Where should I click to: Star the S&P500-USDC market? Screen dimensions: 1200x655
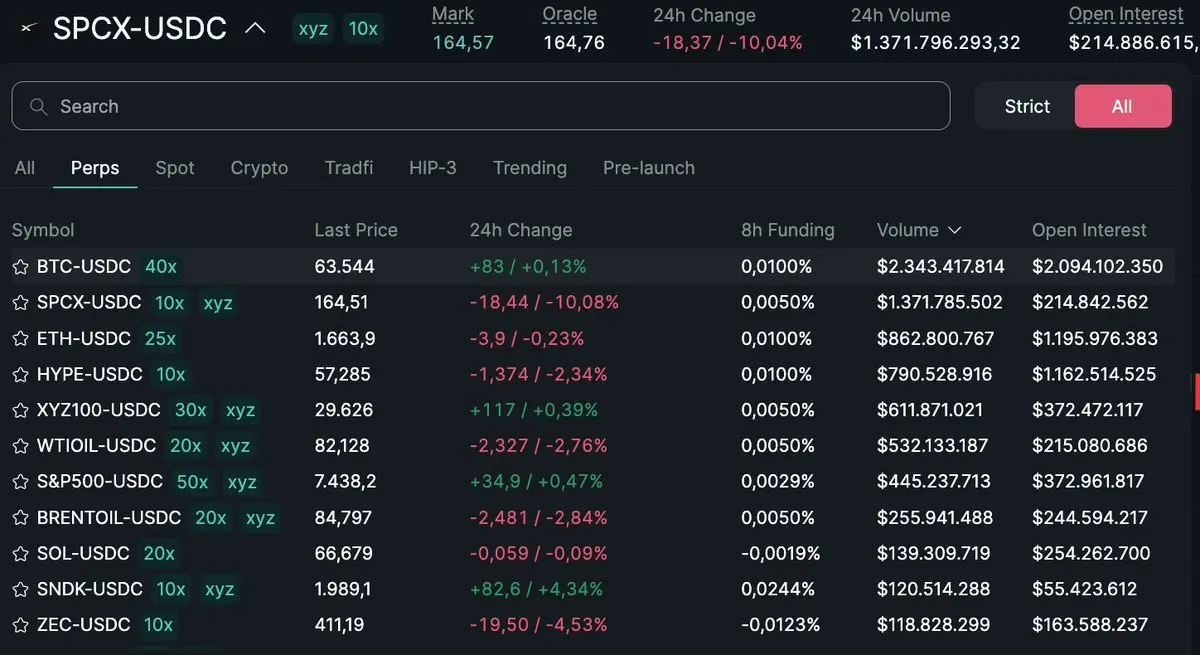coord(20,482)
